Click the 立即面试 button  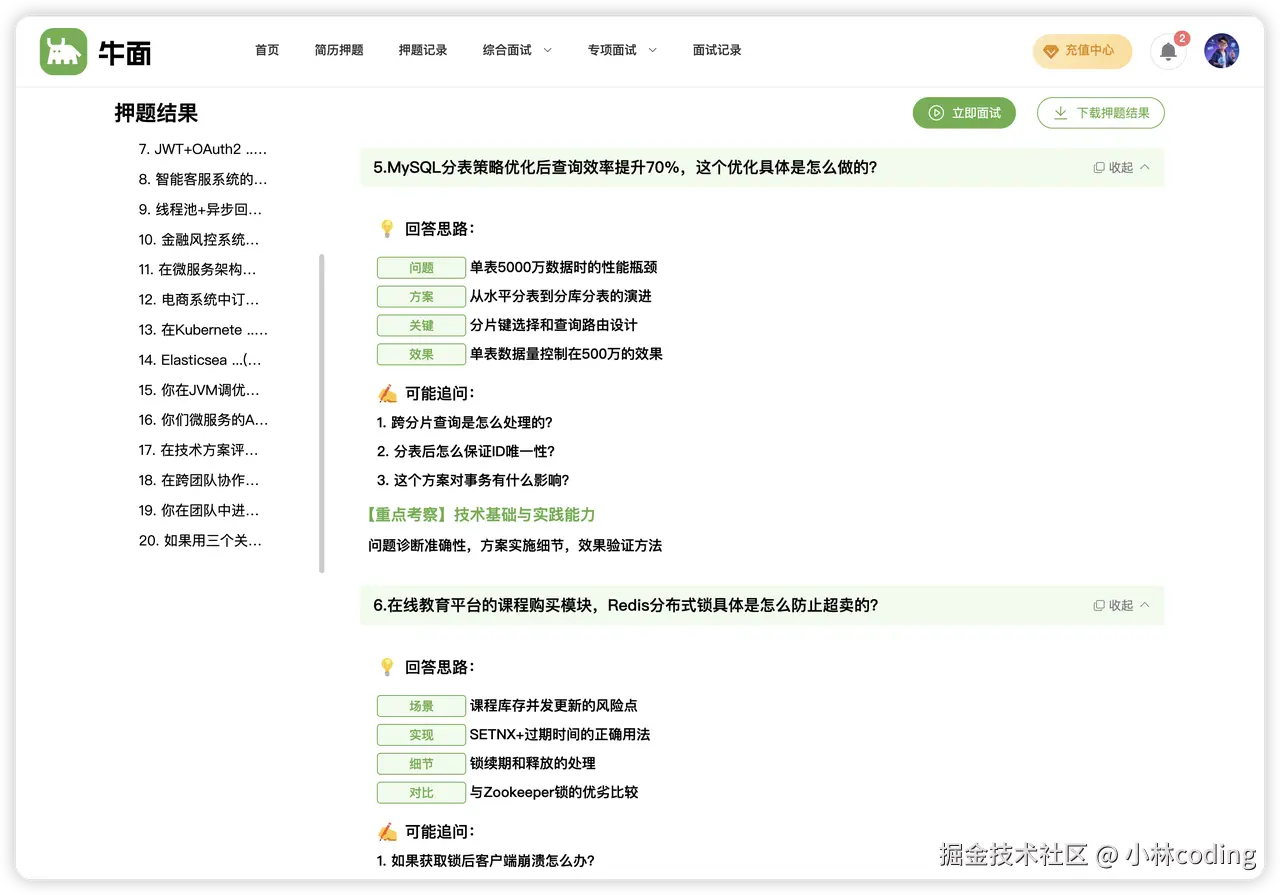(964, 113)
